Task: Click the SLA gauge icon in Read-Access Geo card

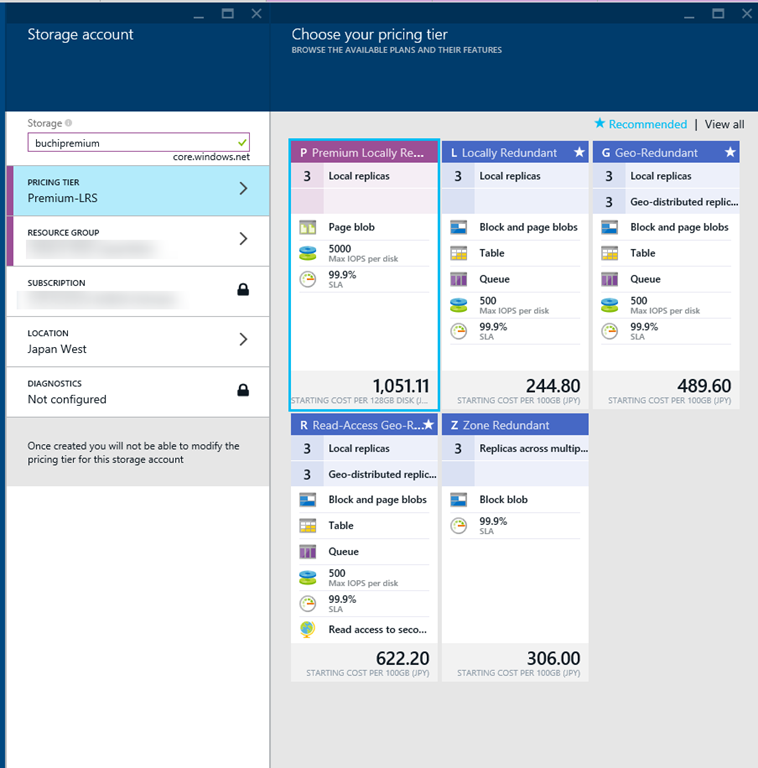Action: click(x=308, y=604)
